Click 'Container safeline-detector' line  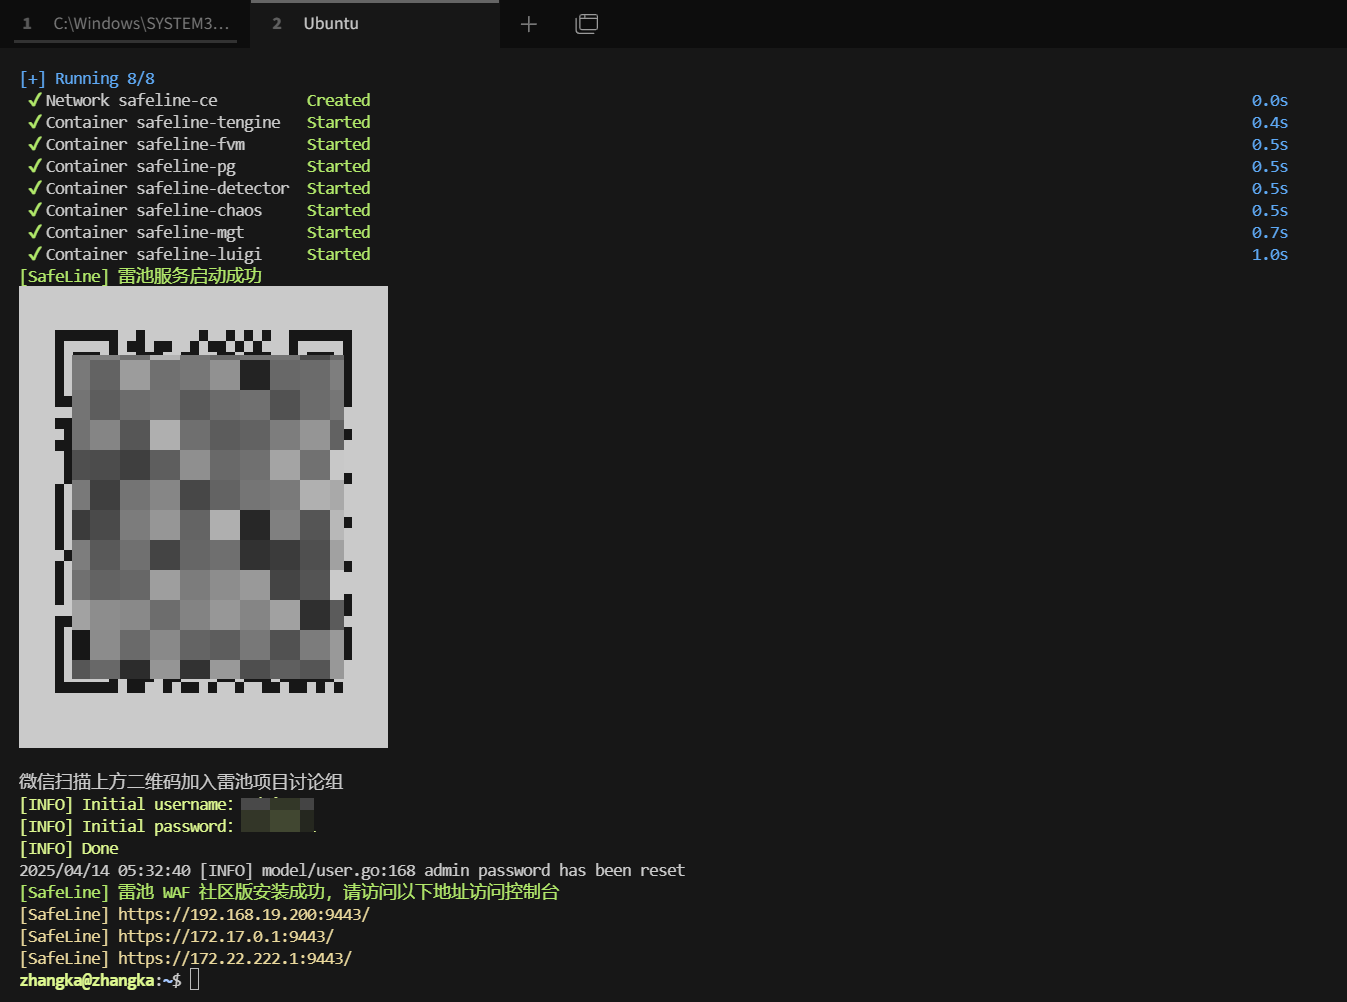point(167,188)
